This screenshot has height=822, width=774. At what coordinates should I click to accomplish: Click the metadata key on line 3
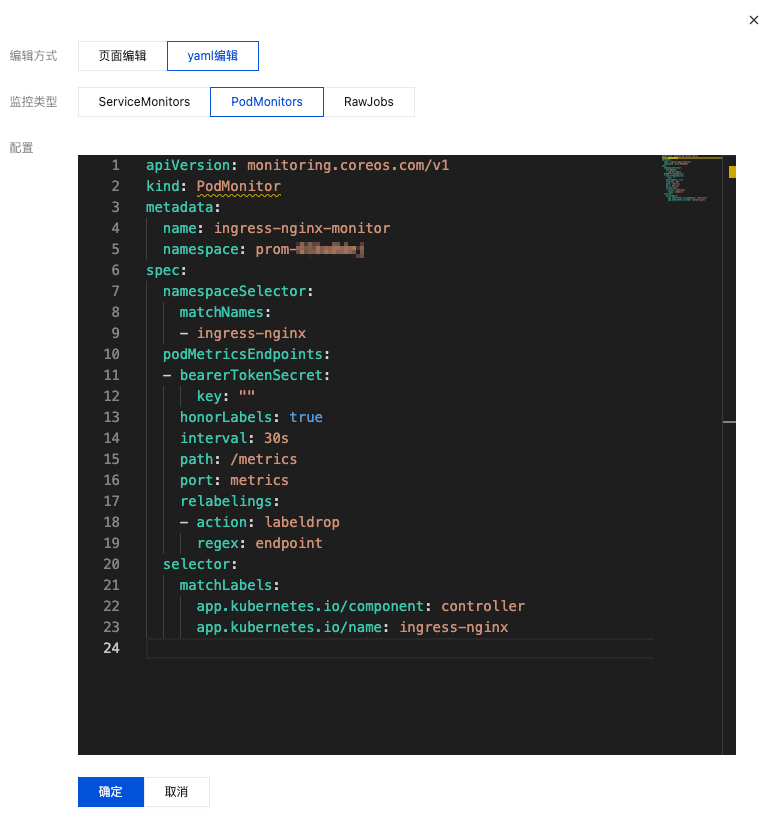(x=179, y=207)
